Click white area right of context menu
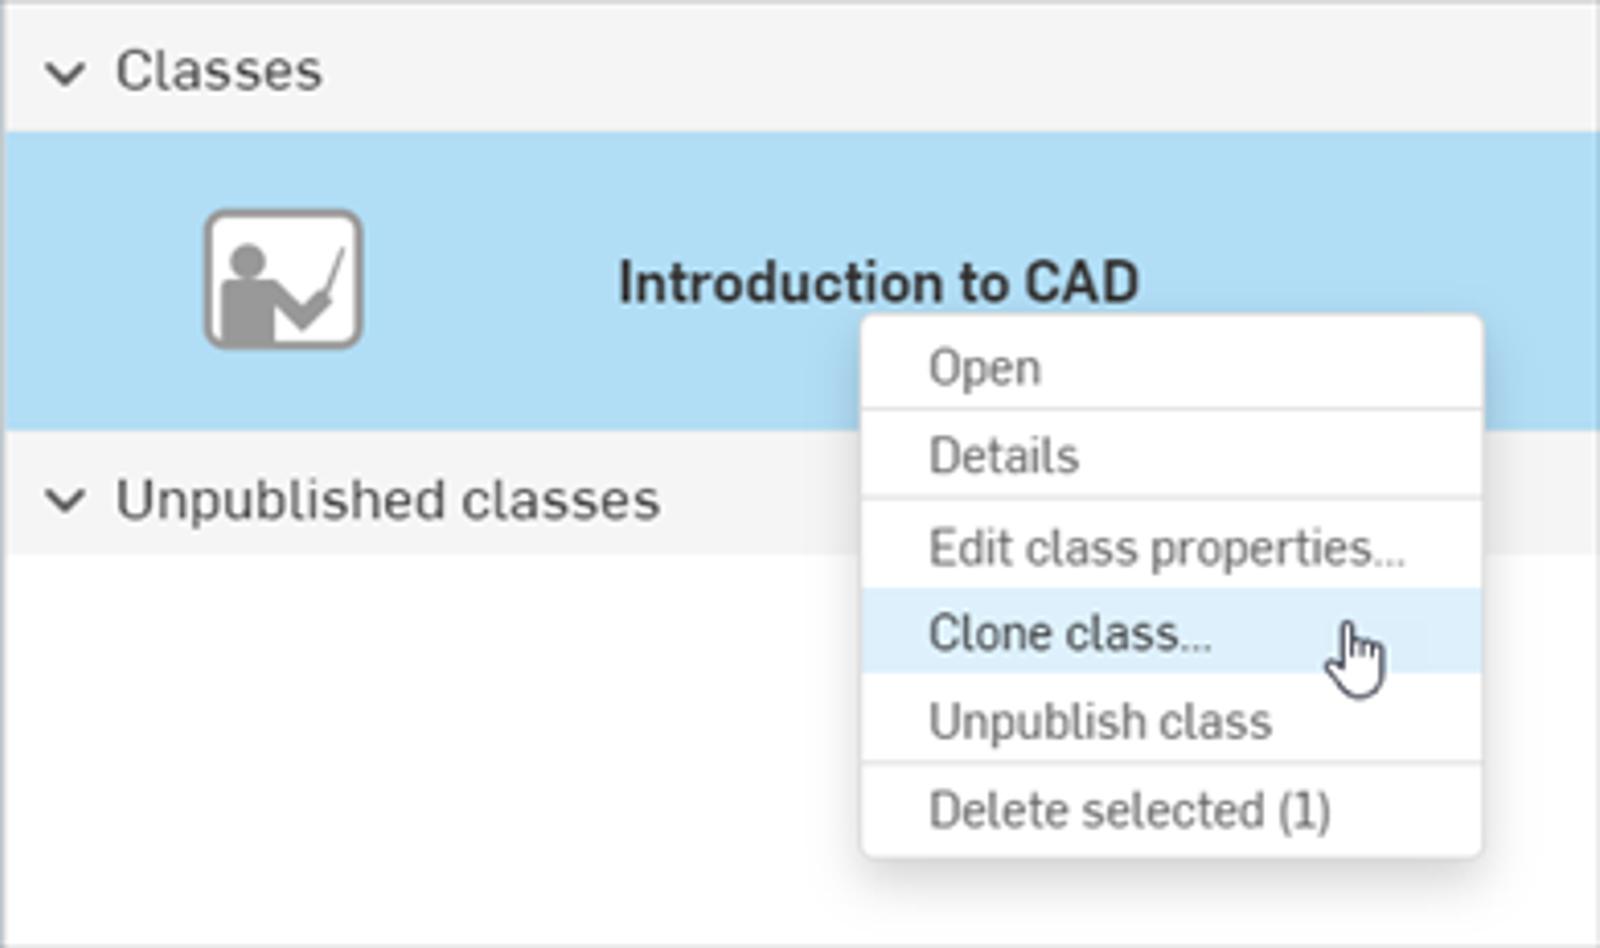 pos(1540,700)
